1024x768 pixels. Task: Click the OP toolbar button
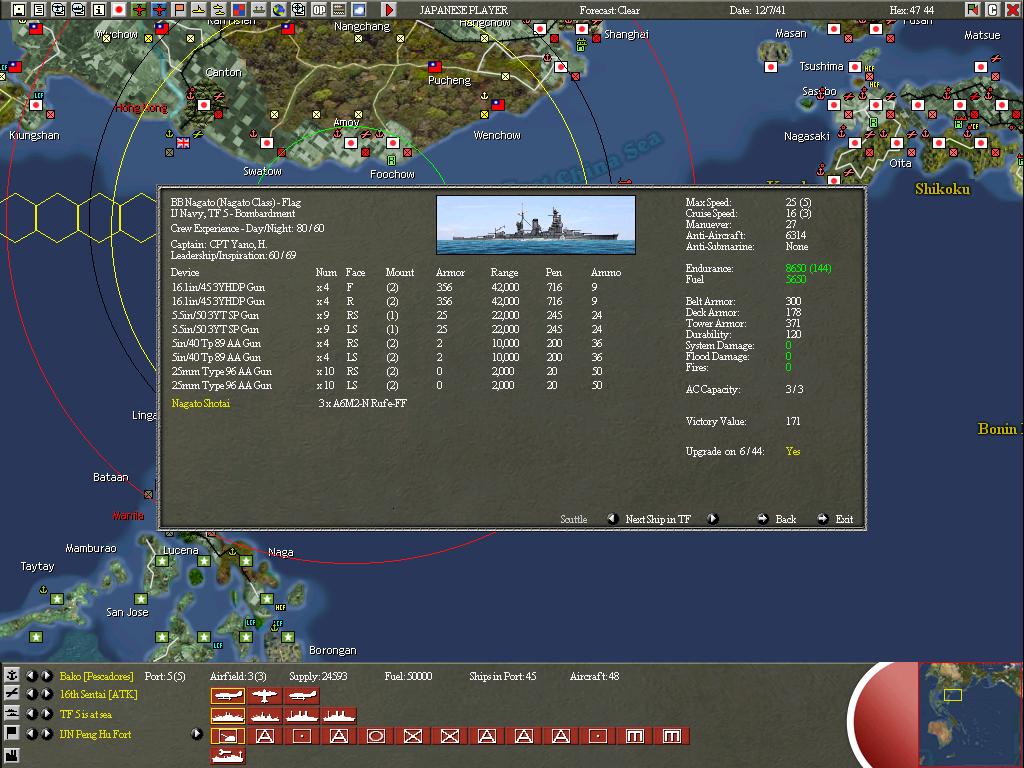coord(319,9)
